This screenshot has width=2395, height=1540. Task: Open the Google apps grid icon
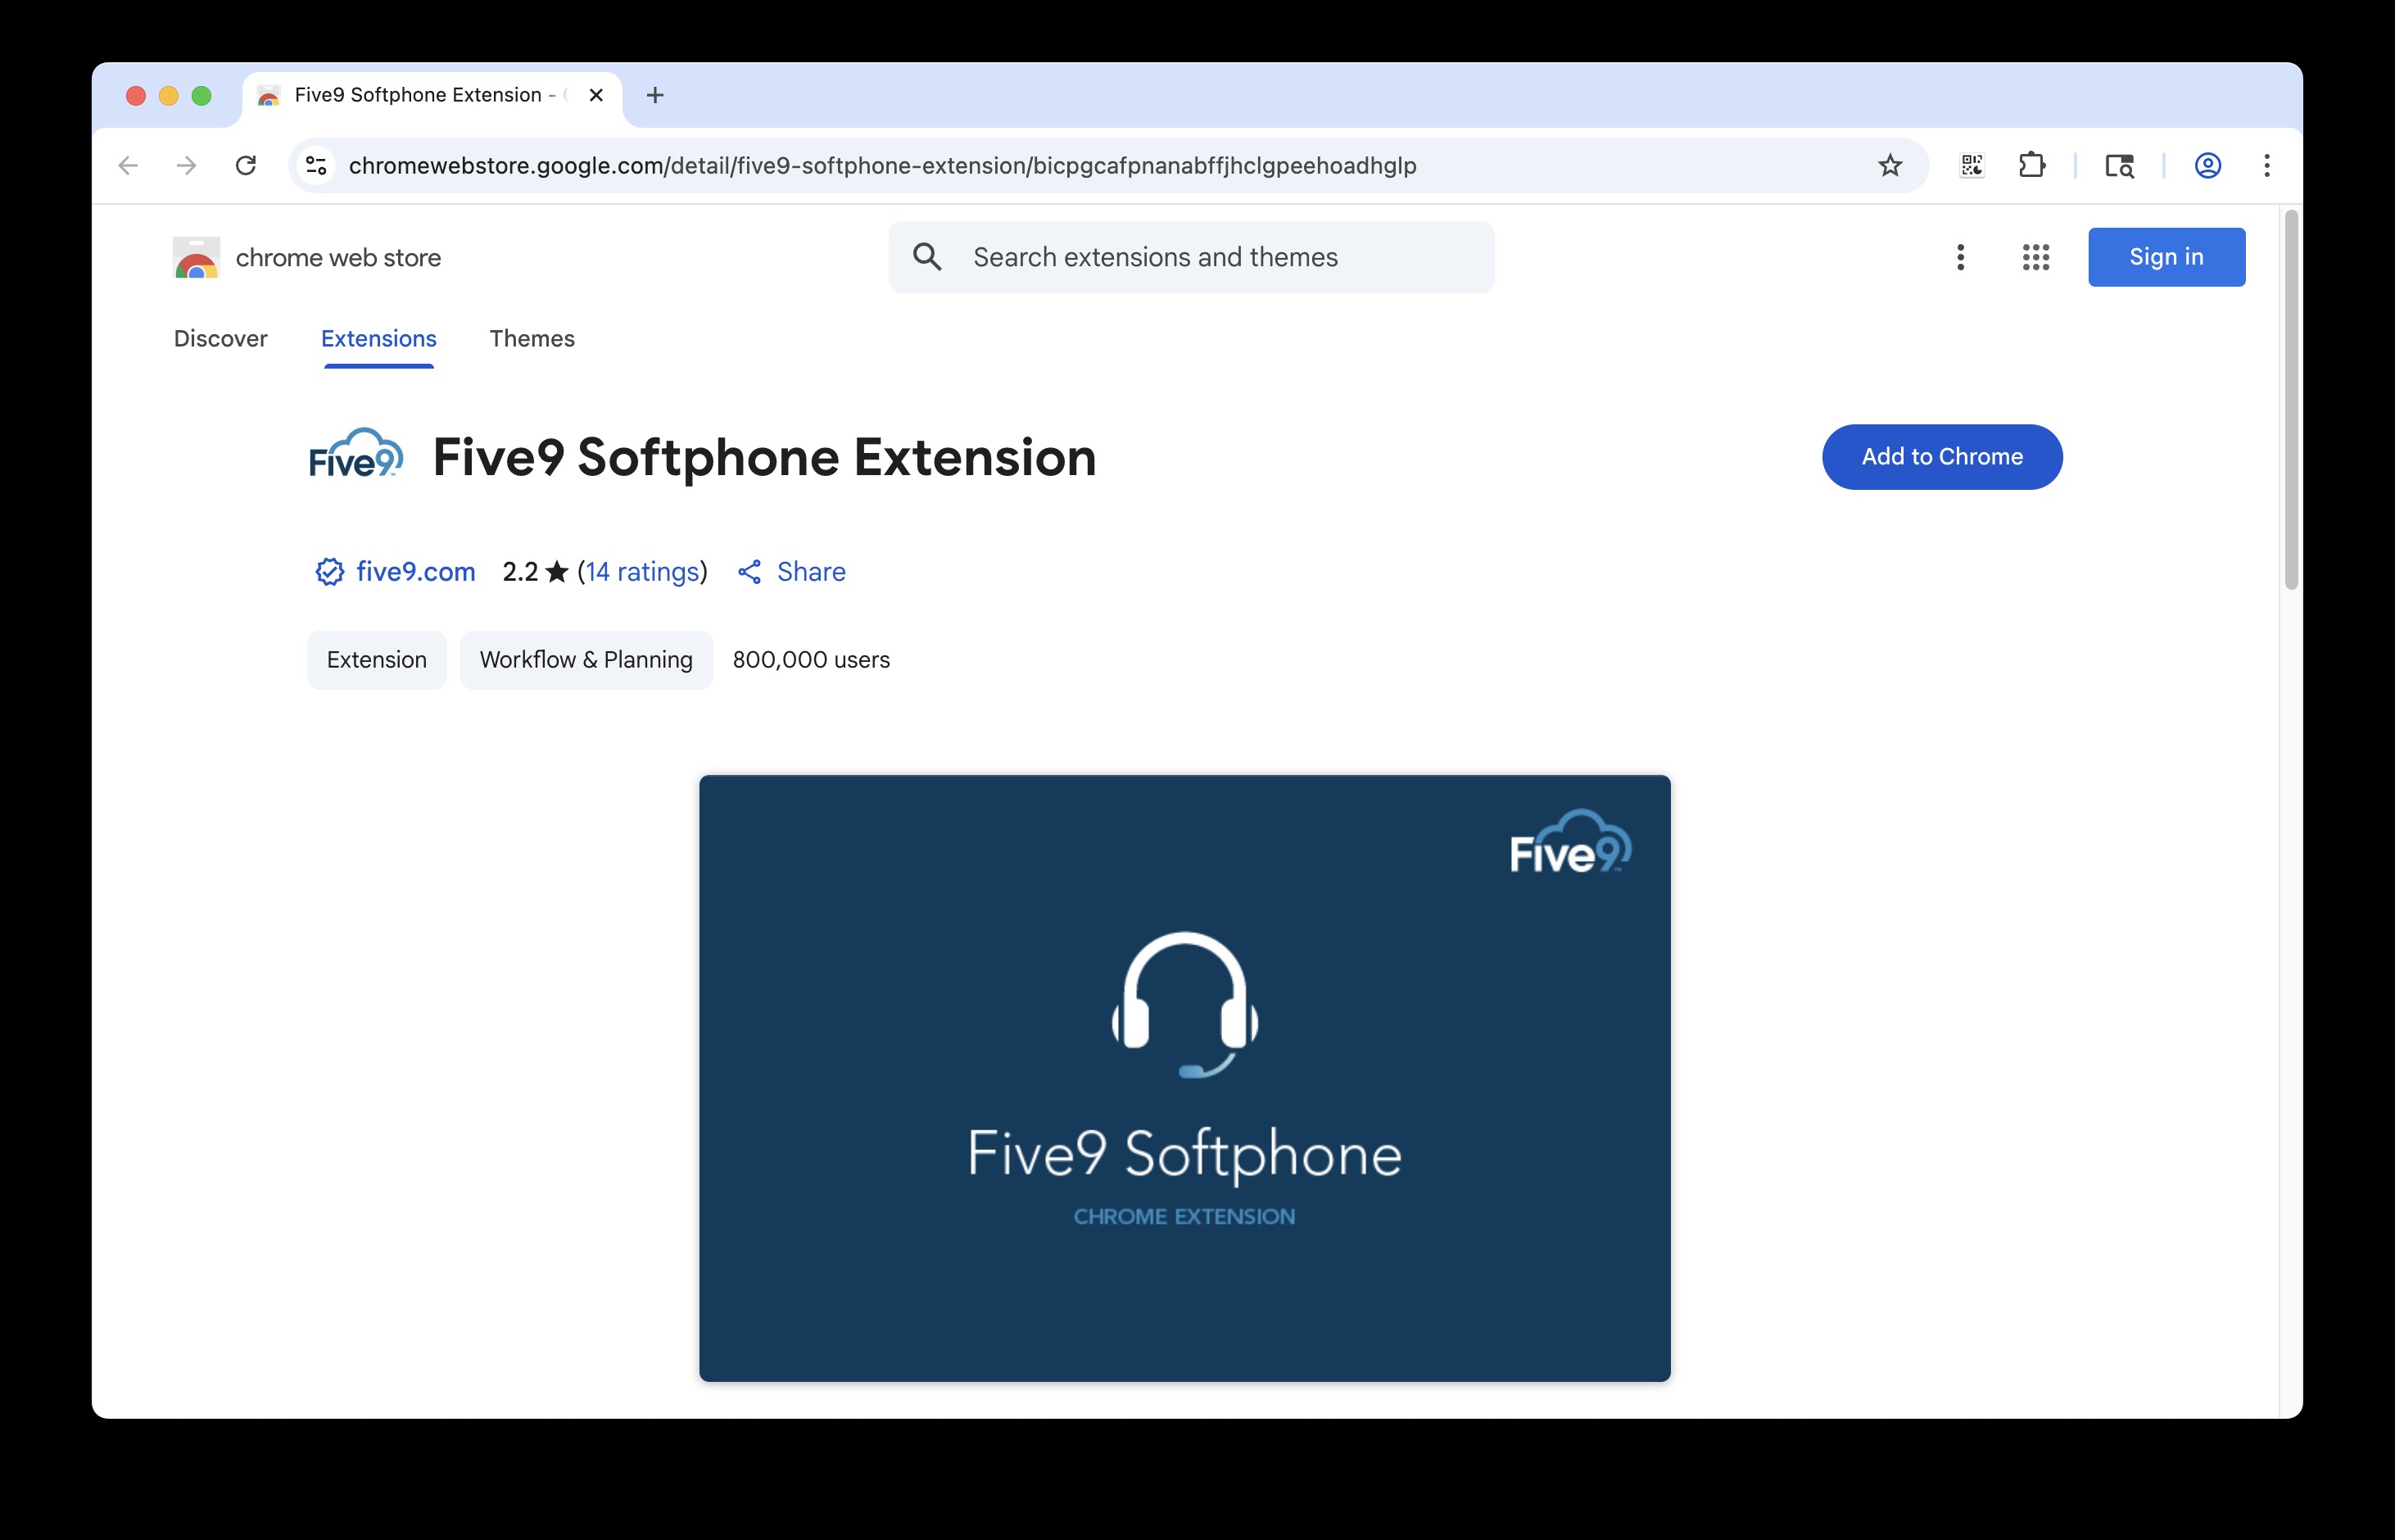coord(2035,257)
